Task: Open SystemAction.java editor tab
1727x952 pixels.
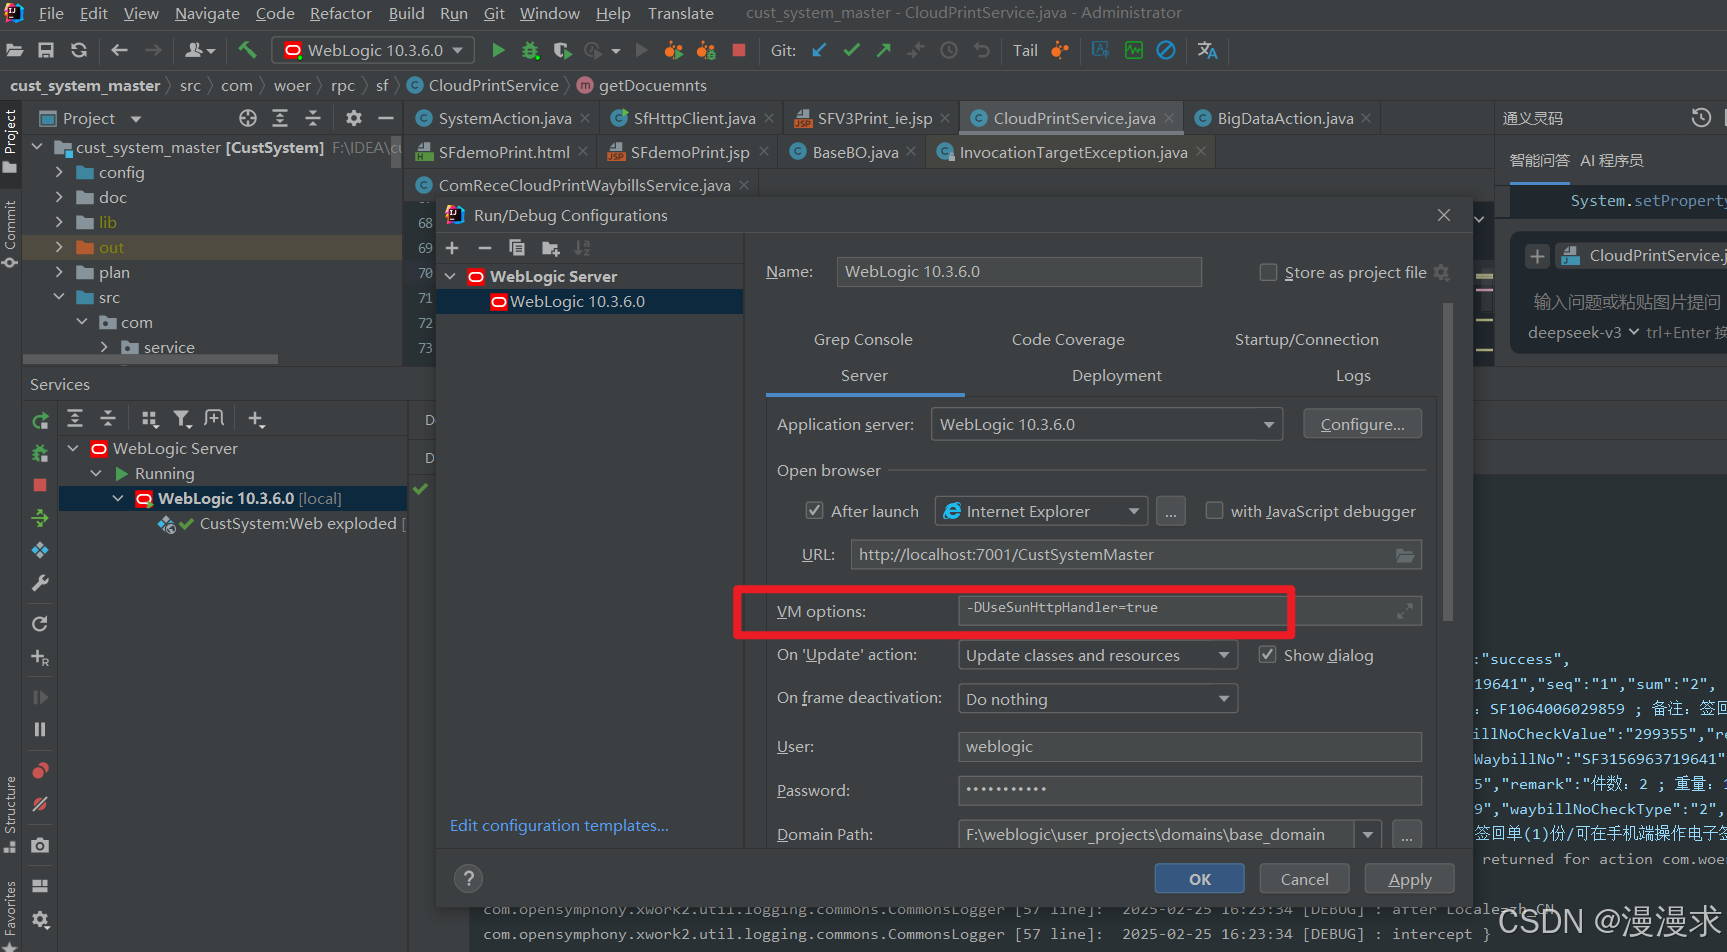Action: [x=505, y=118]
